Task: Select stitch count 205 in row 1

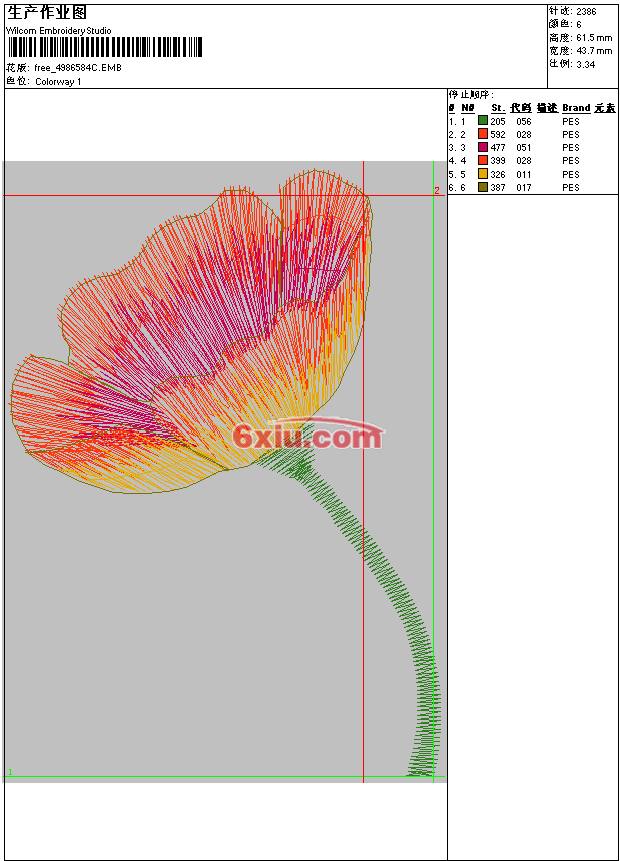Action: coord(498,121)
